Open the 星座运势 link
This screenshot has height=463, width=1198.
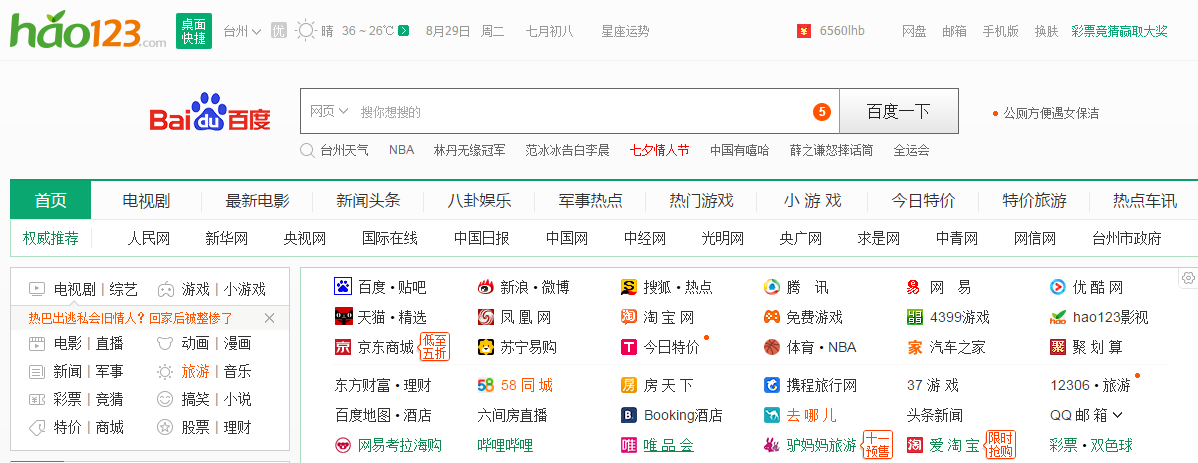[625, 31]
